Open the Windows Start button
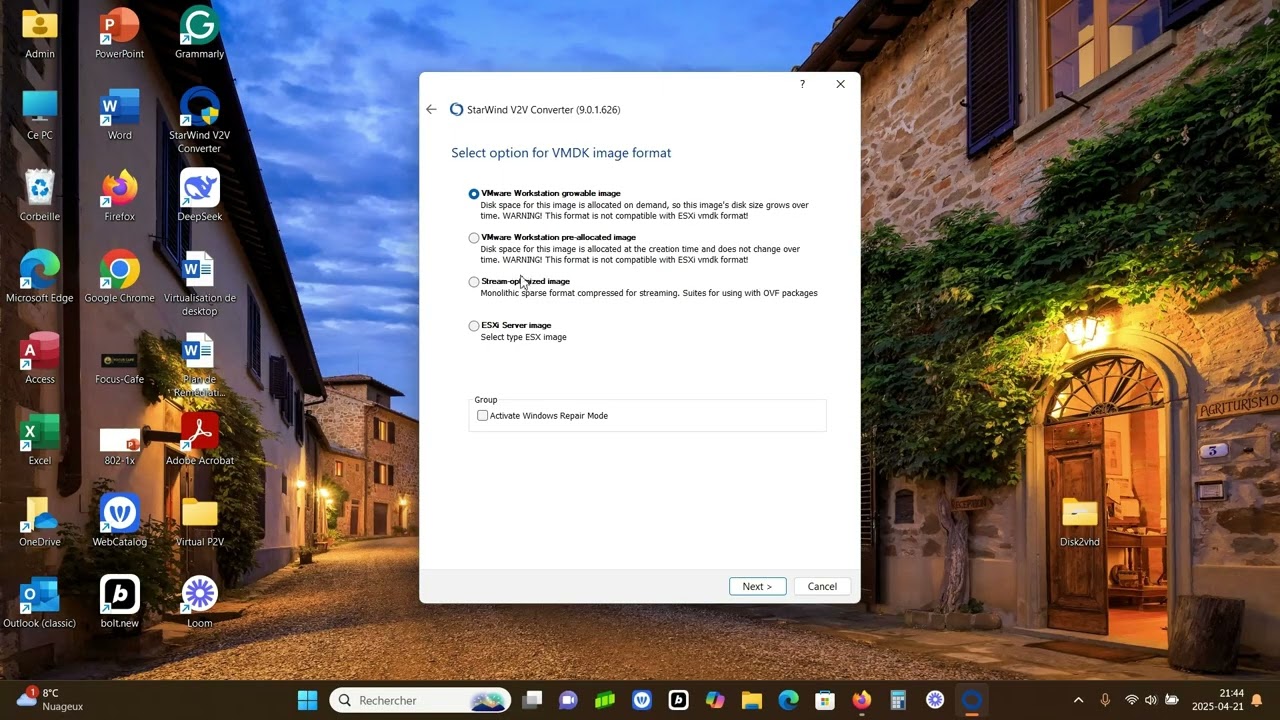Image resolution: width=1280 pixels, height=720 pixels. pyautogui.click(x=307, y=700)
